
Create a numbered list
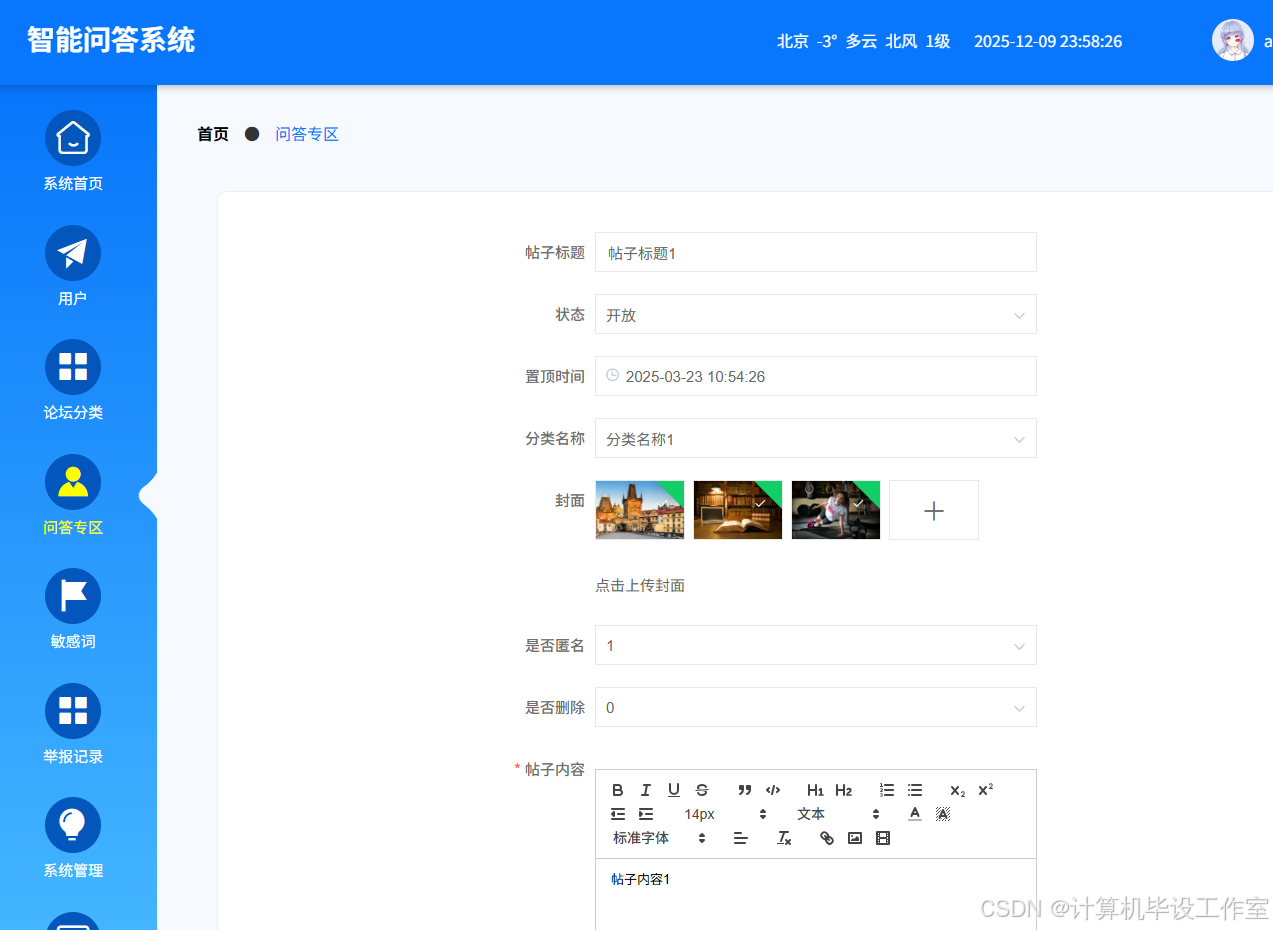pyautogui.click(x=886, y=790)
